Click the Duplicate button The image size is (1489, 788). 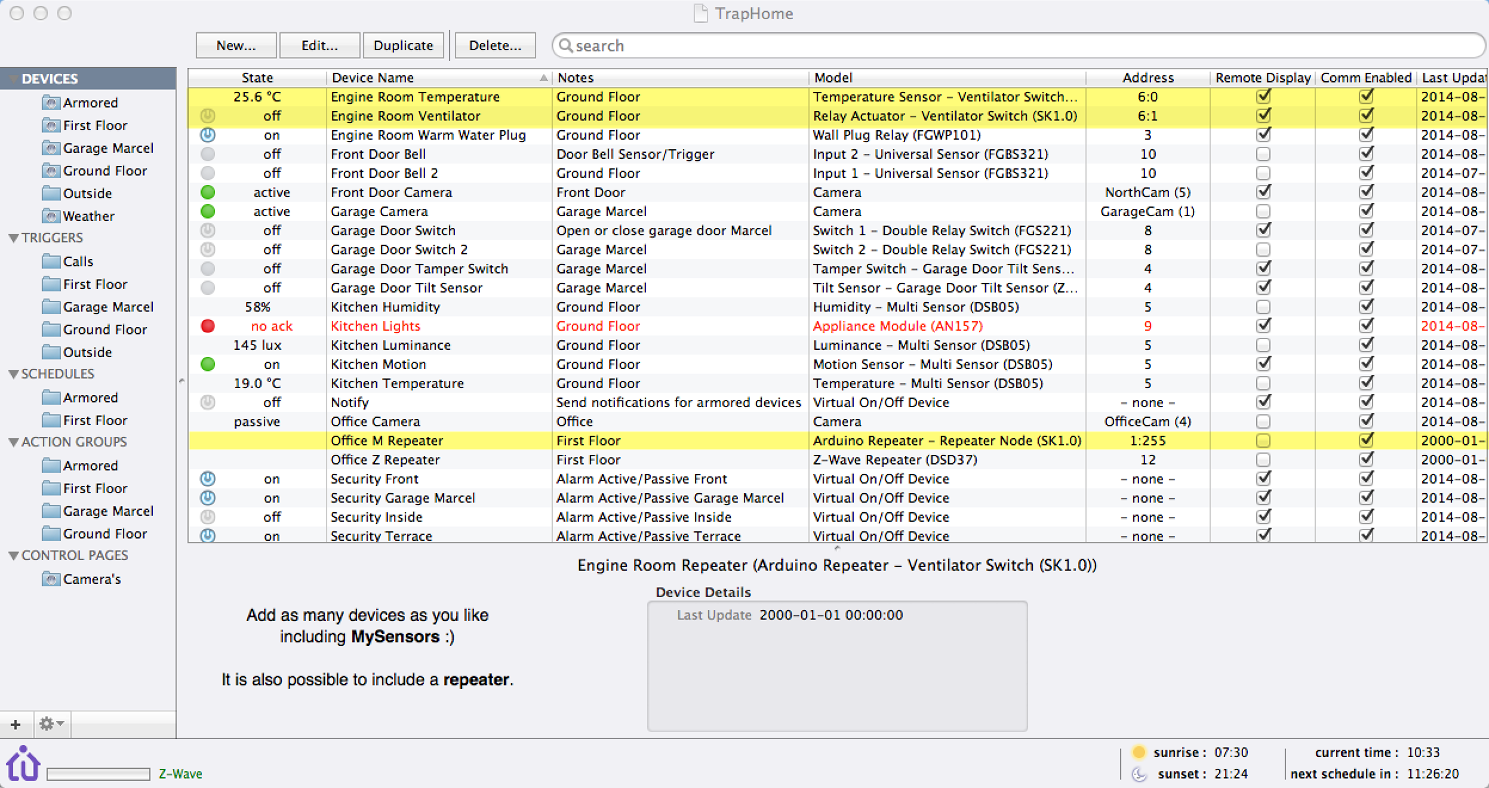coord(404,45)
